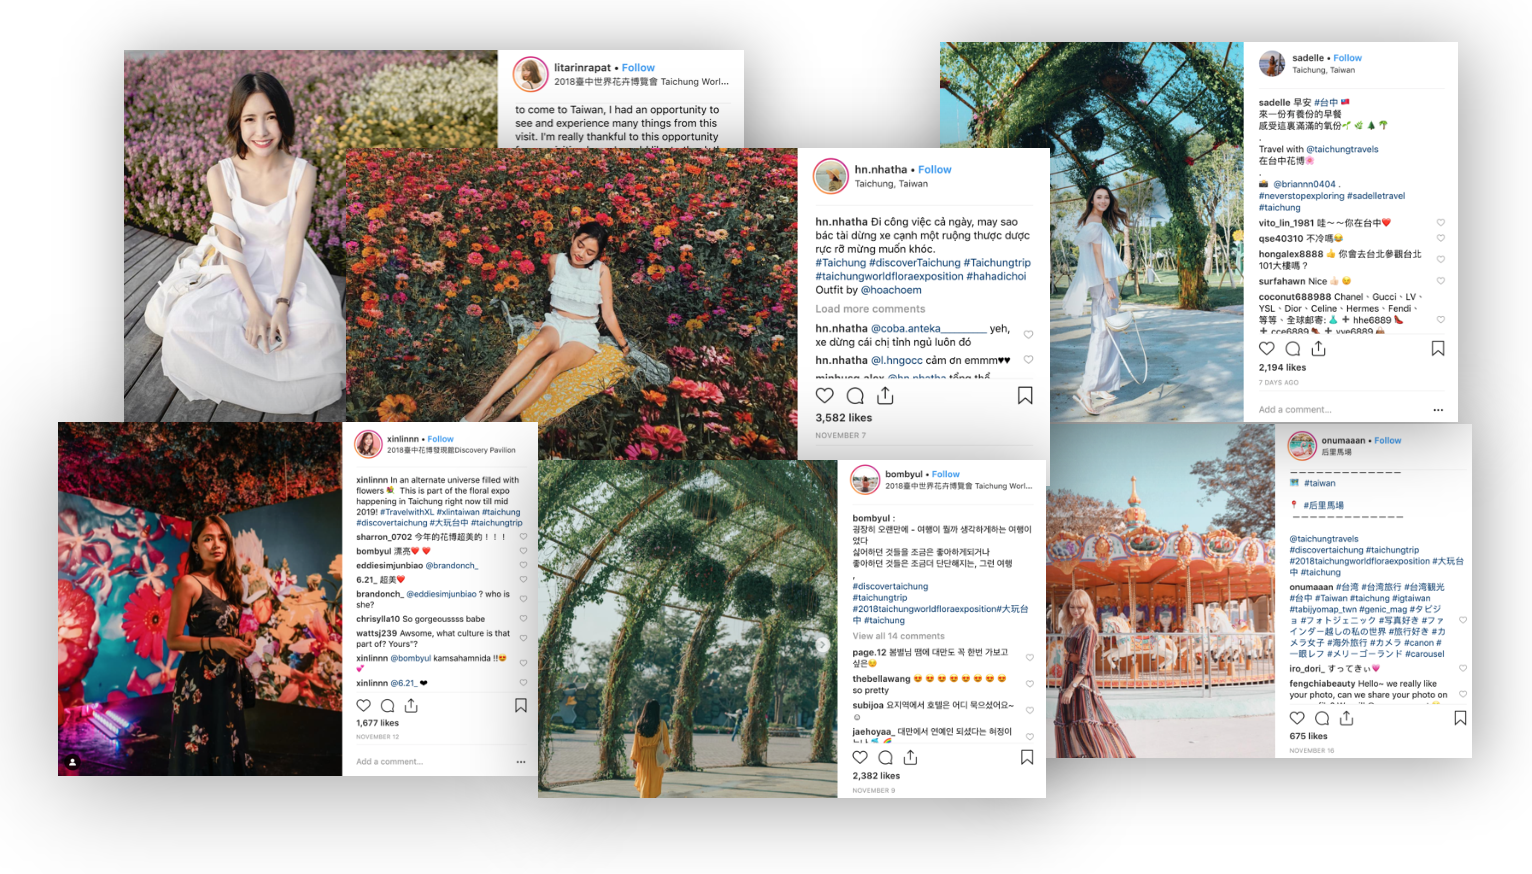This screenshot has width=1532, height=874.
Task: Open #discoverTaichung hashtag in hn.nhatha caption
Action: (x=915, y=263)
